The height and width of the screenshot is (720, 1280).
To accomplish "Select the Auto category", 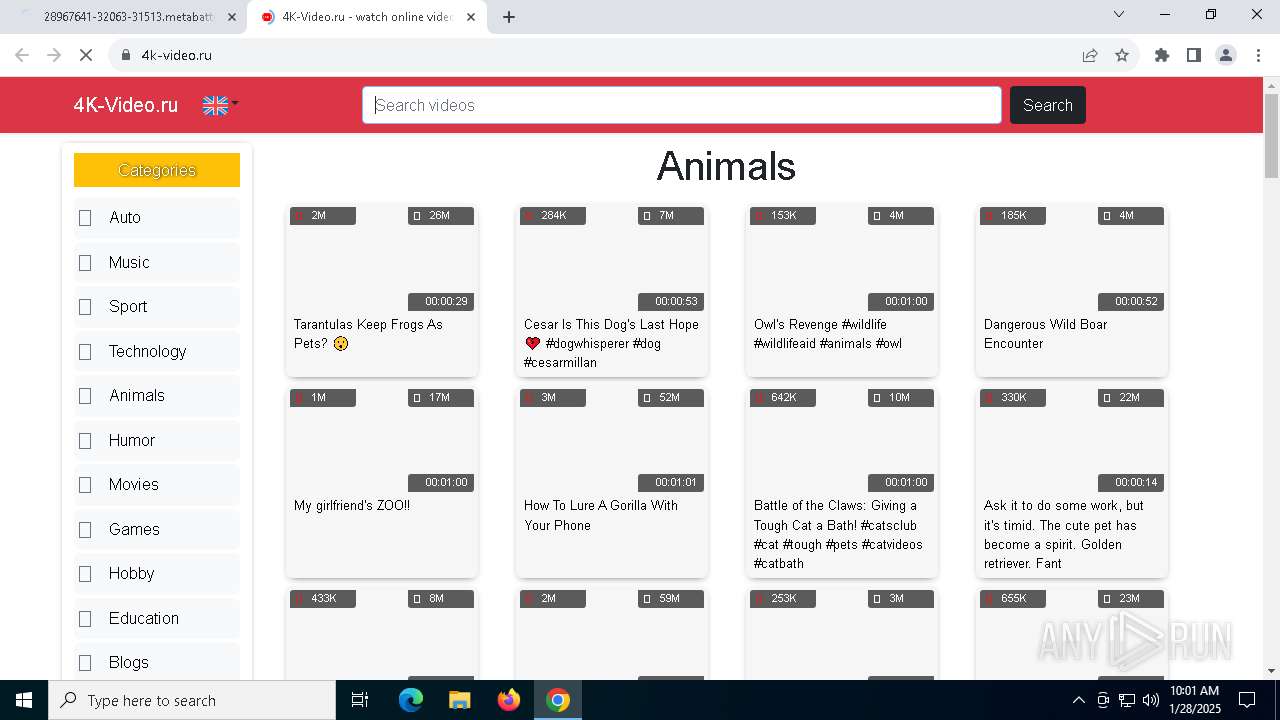I will click(157, 217).
